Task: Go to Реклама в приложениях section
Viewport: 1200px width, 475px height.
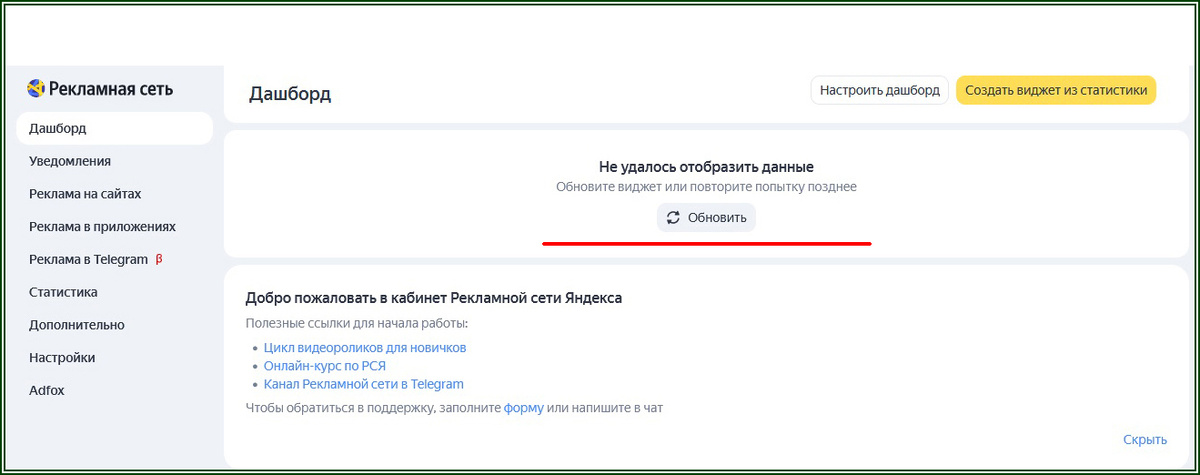Action: [102, 227]
